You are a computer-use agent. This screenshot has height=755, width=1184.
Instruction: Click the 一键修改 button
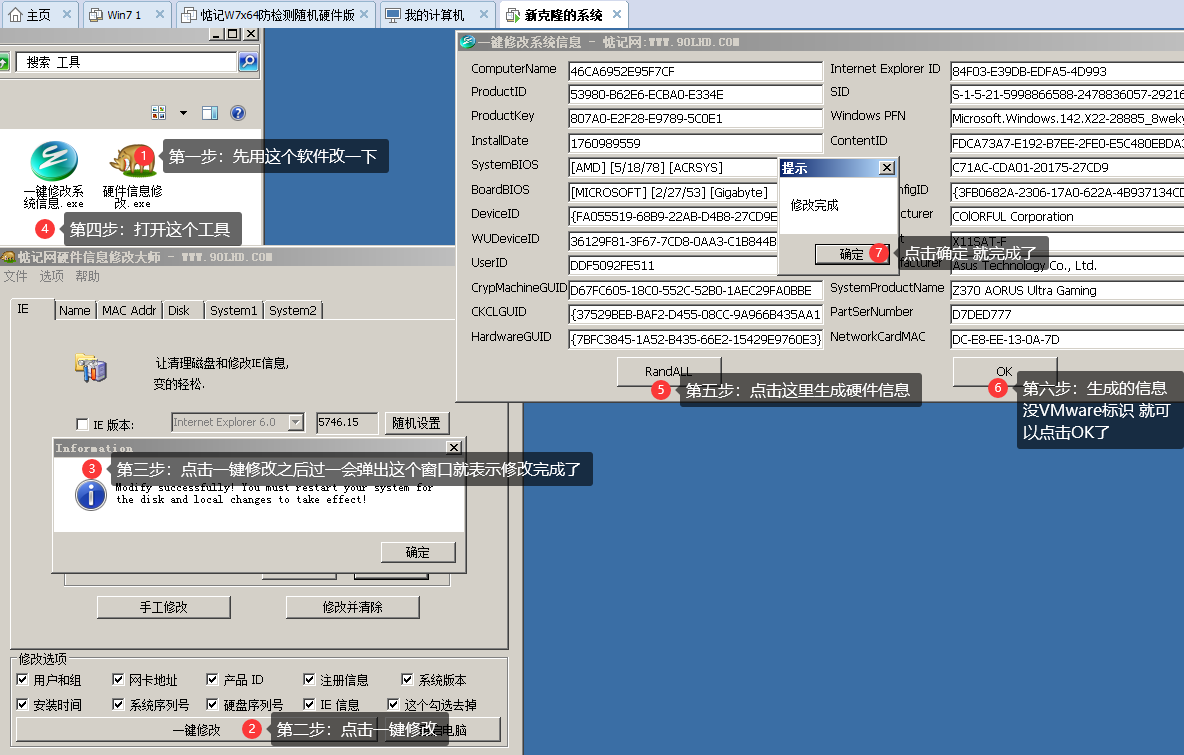[196, 730]
